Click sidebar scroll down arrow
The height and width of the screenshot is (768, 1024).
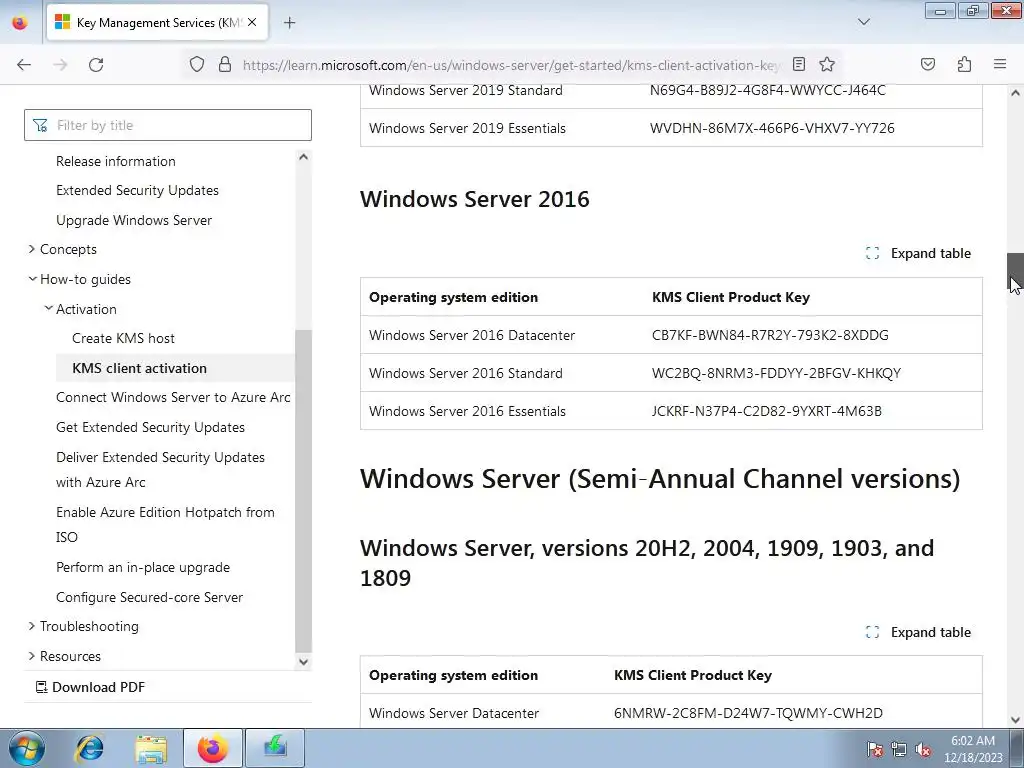pos(303,662)
